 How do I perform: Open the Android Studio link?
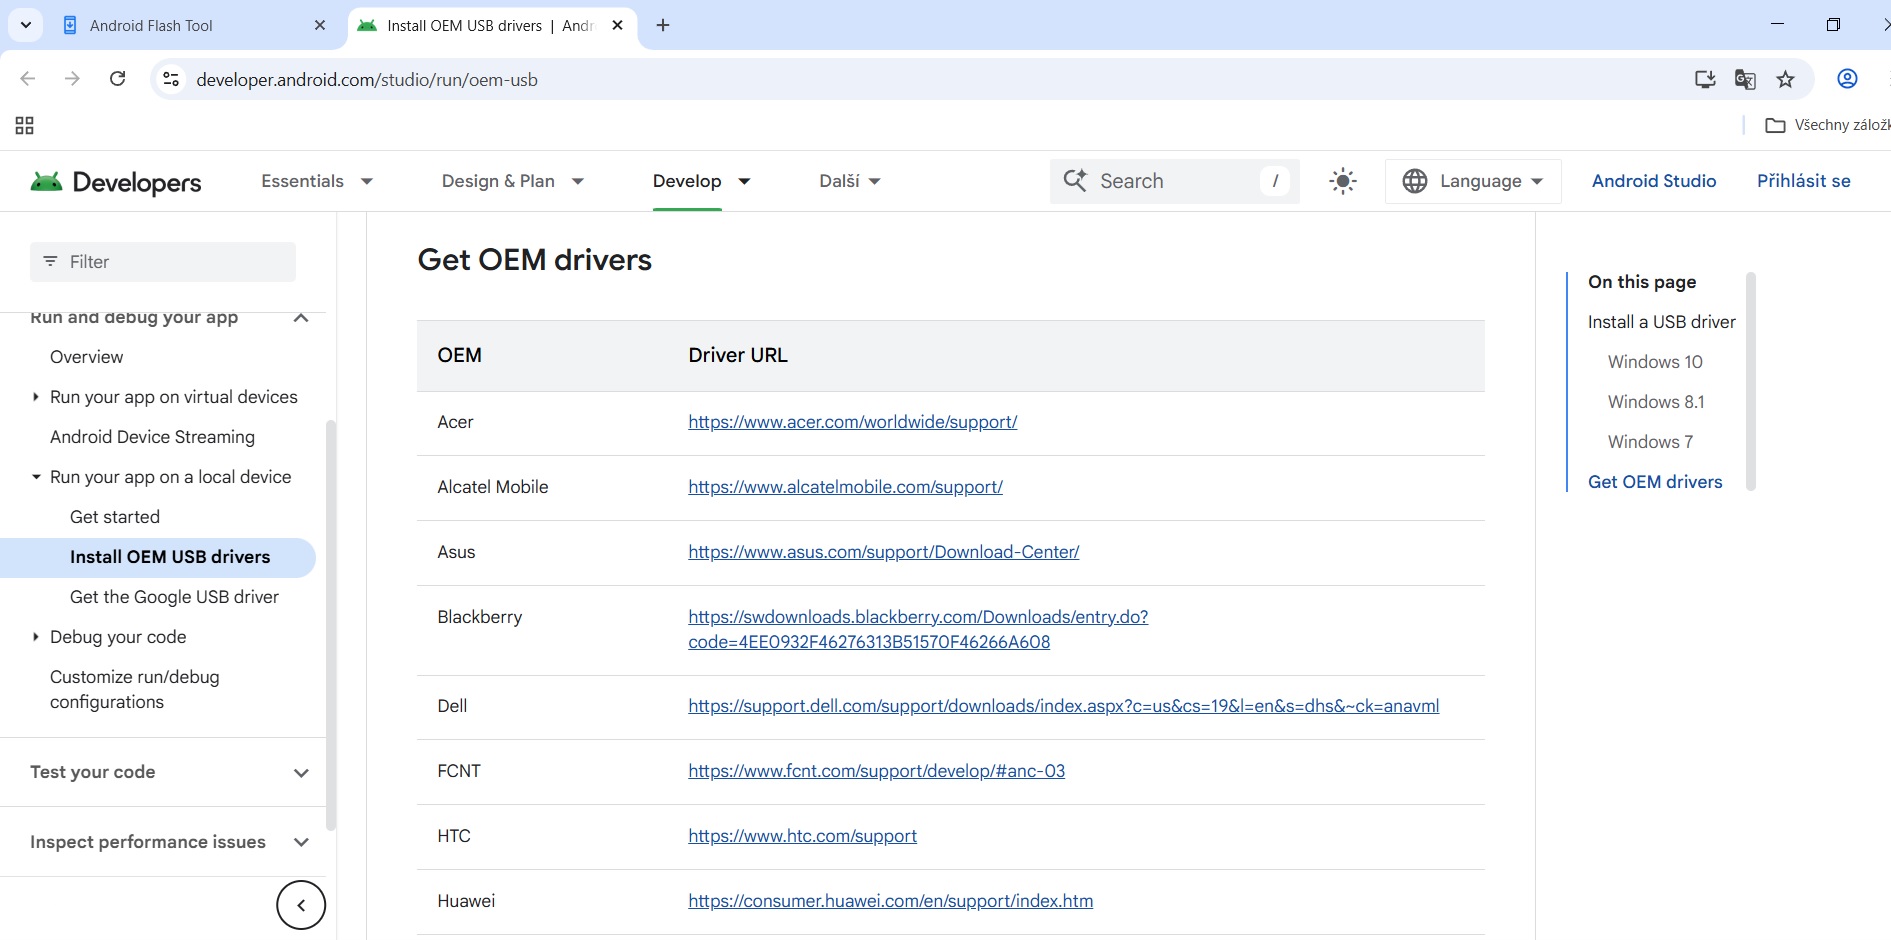tap(1654, 181)
